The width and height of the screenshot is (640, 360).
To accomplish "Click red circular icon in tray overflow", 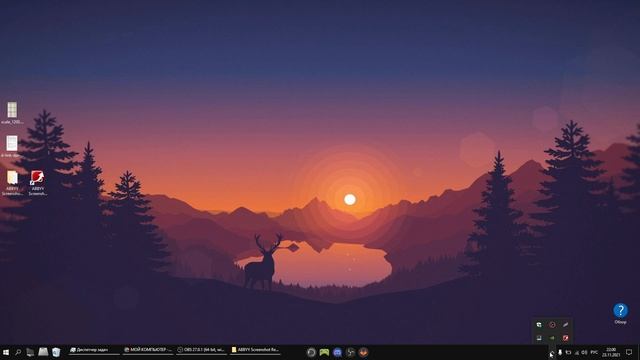I will pyautogui.click(x=552, y=325).
